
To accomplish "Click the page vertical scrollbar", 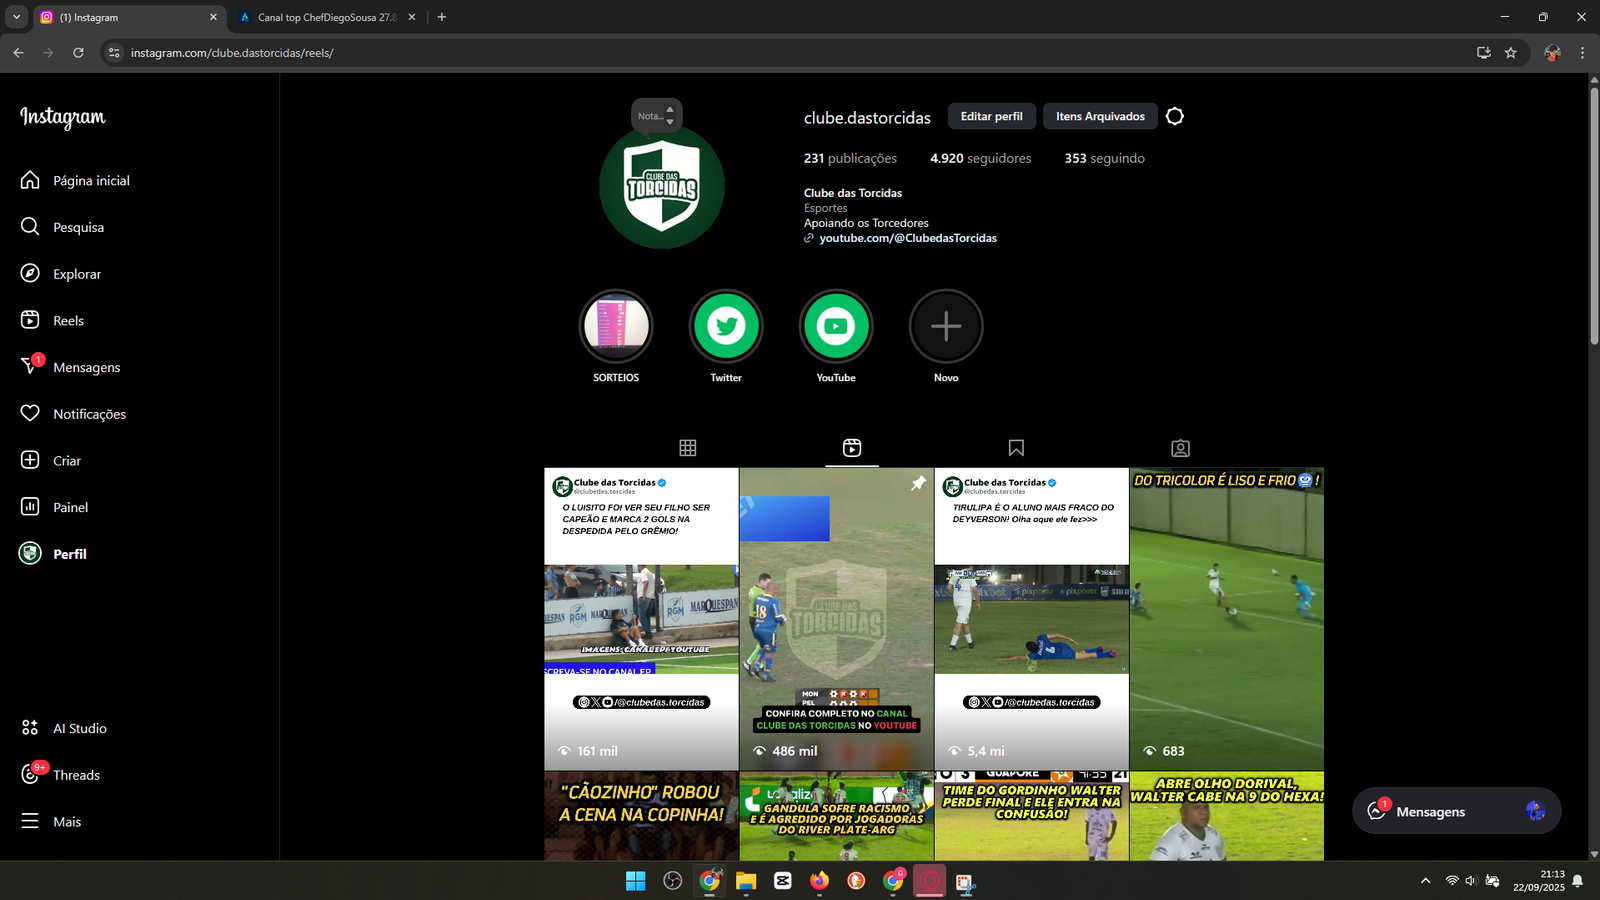I will 1594,216.
